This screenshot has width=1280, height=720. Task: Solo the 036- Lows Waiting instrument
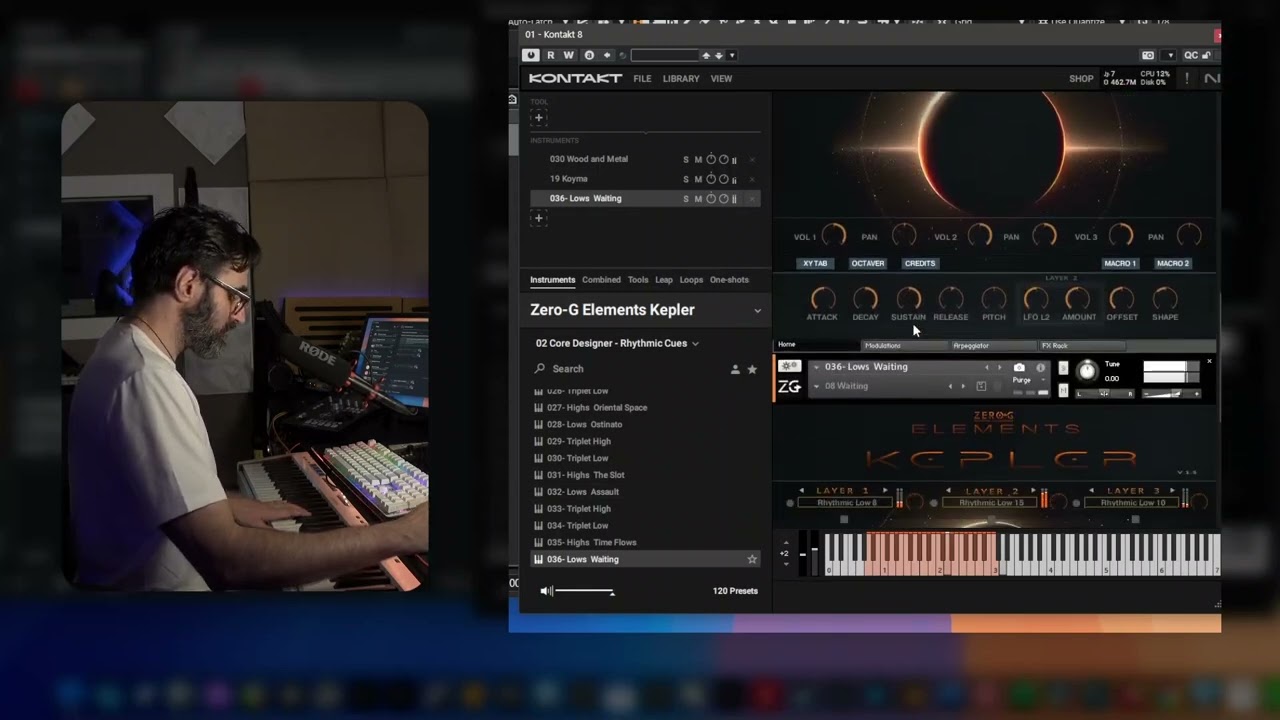(x=686, y=199)
